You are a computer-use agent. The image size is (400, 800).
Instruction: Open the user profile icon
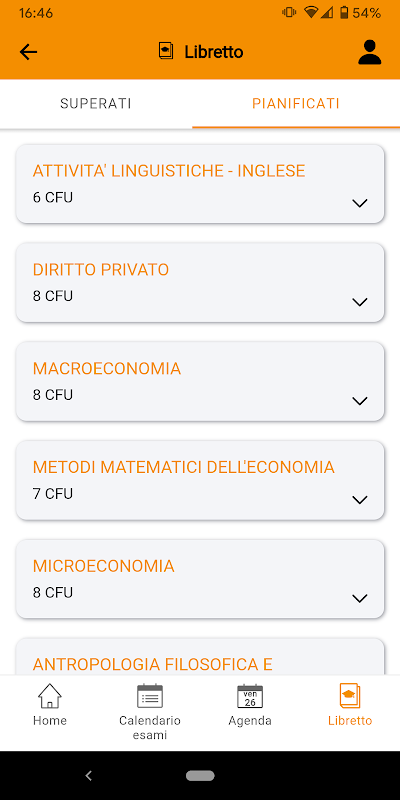369,52
